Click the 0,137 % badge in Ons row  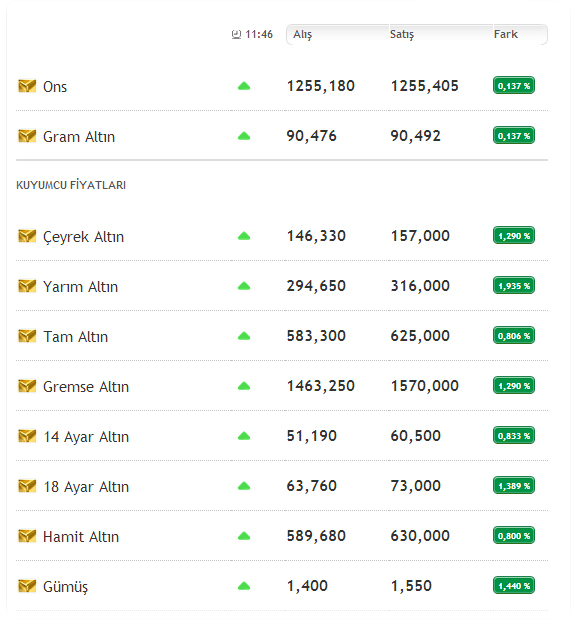click(x=514, y=85)
